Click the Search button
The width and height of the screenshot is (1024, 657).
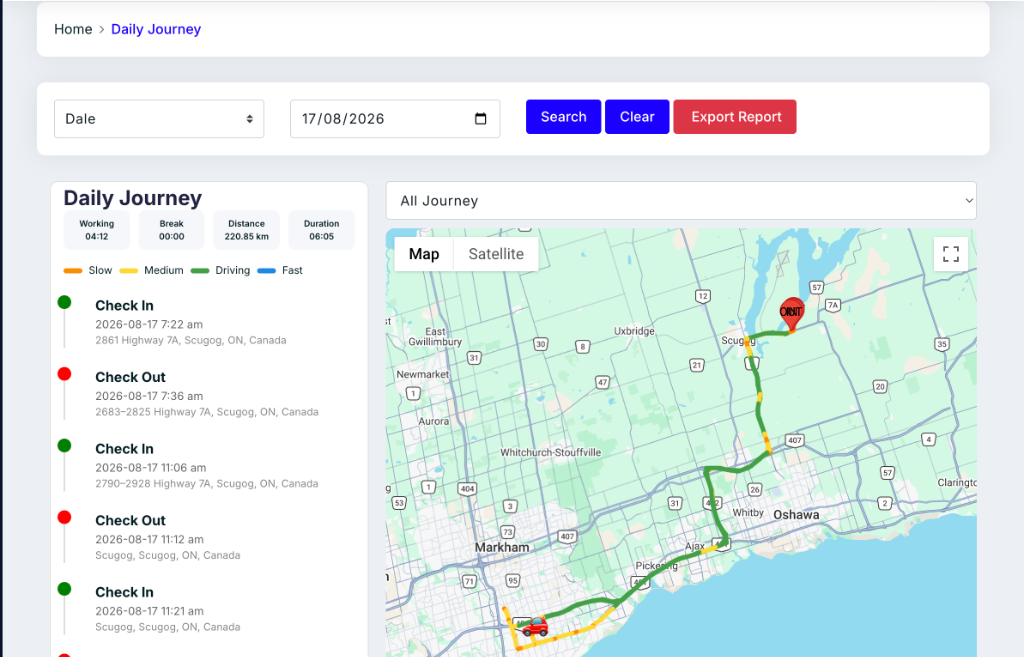(564, 117)
